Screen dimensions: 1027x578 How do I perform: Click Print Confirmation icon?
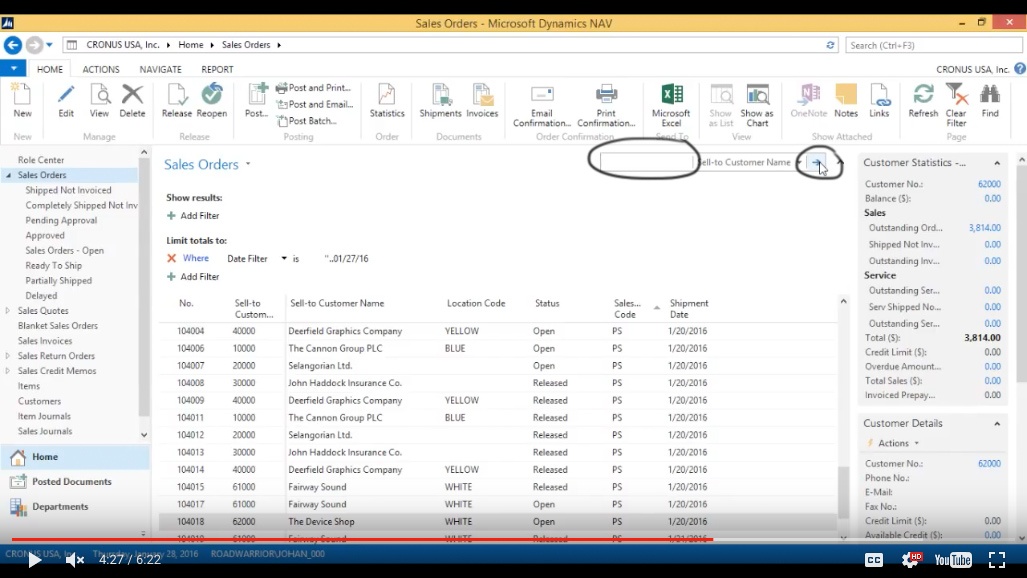point(606,105)
